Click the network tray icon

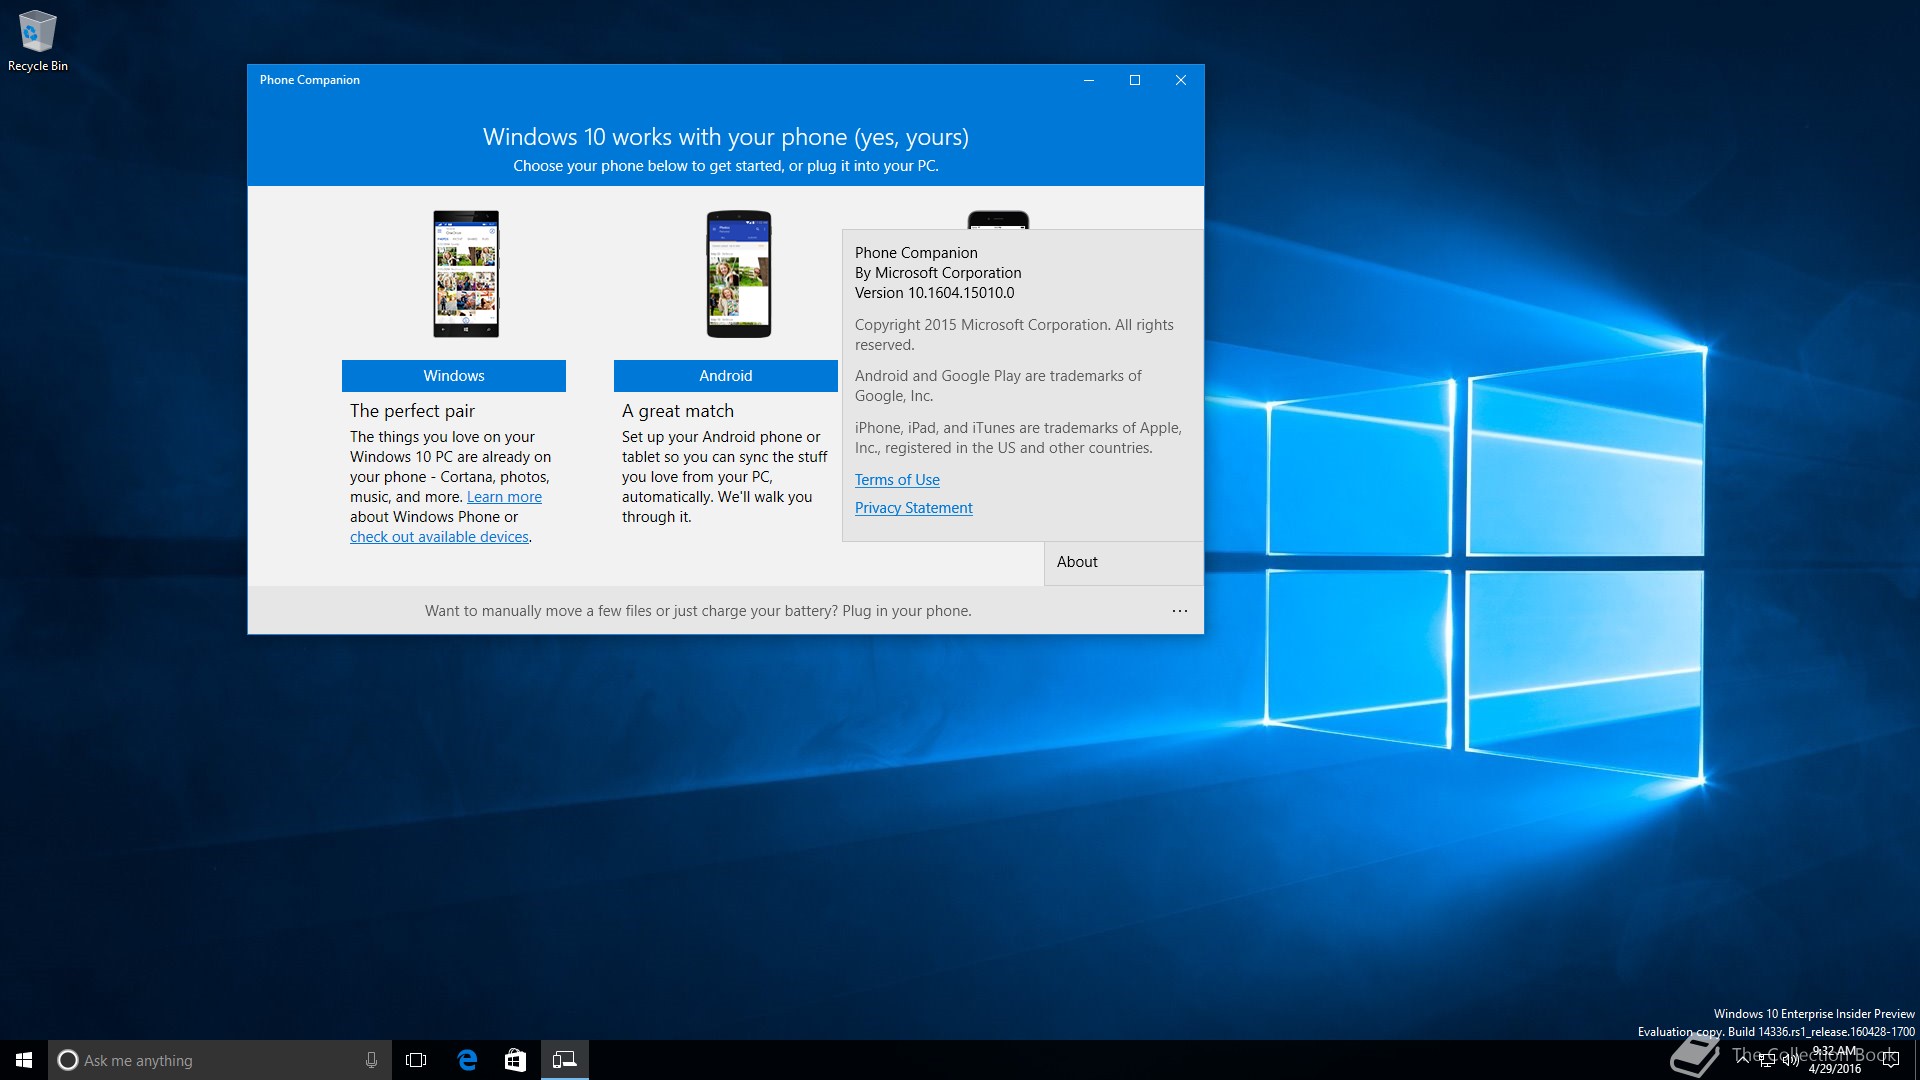[1767, 1060]
